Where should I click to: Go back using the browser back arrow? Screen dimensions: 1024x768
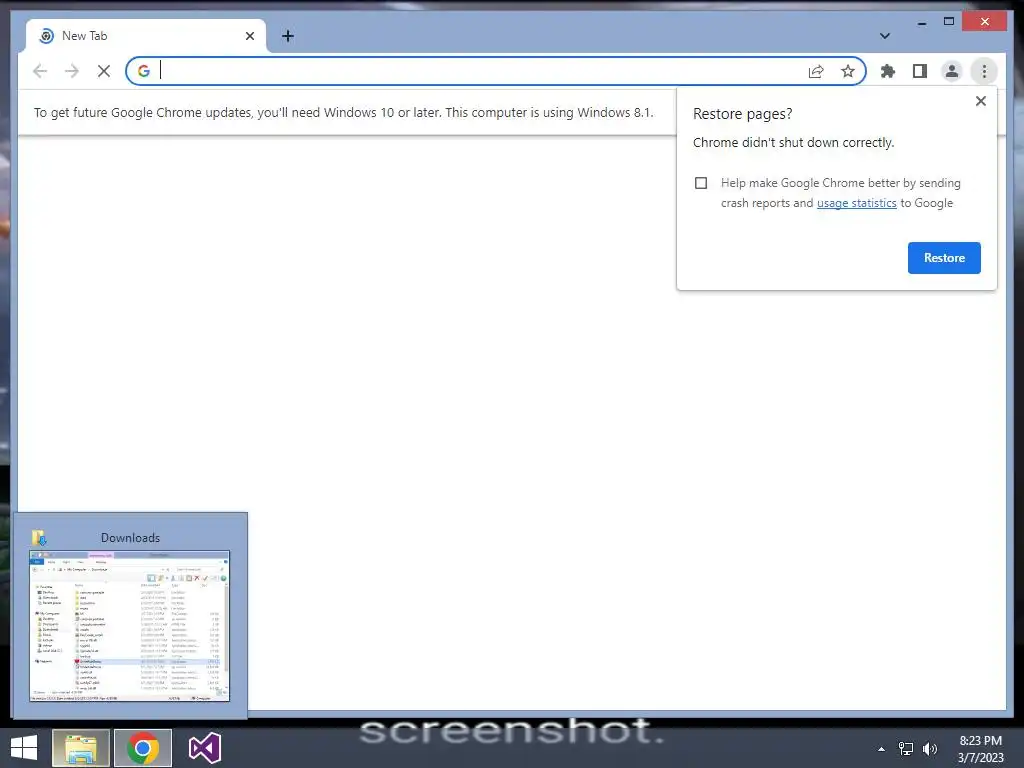click(x=40, y=71)
